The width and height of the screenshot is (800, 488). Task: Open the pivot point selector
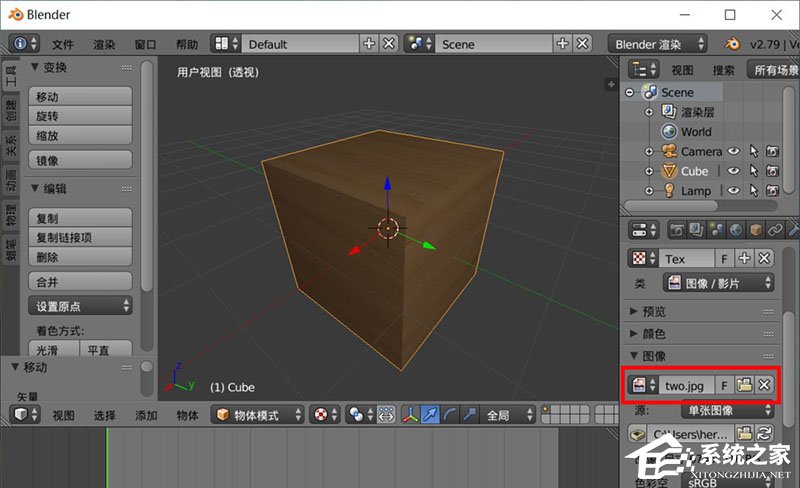click(x=361, y=414)
